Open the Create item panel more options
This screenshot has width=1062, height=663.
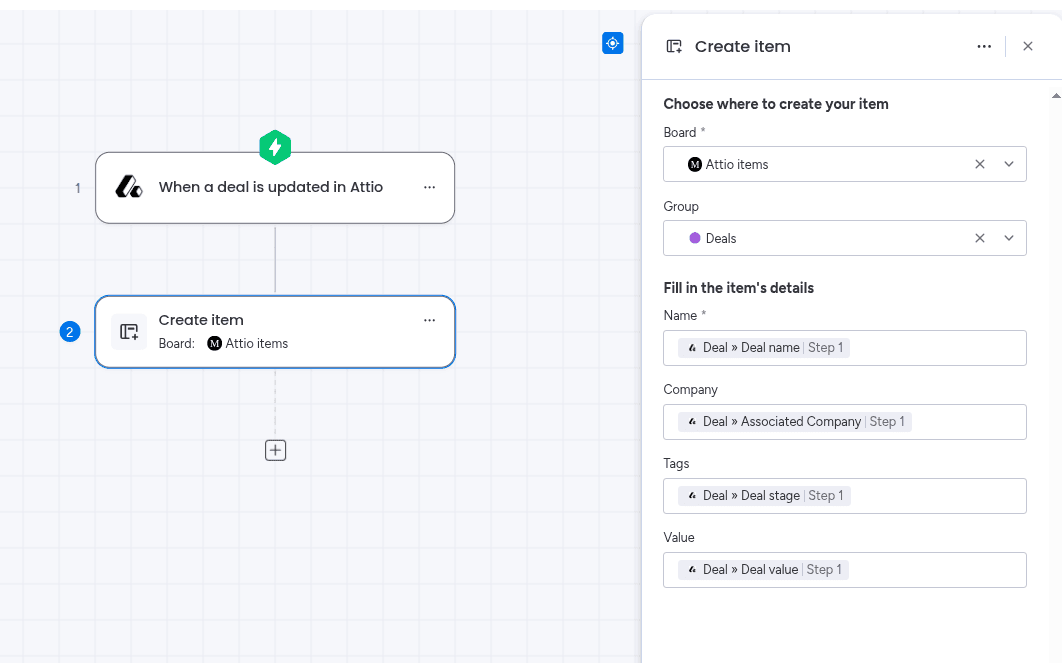(984, 46)
